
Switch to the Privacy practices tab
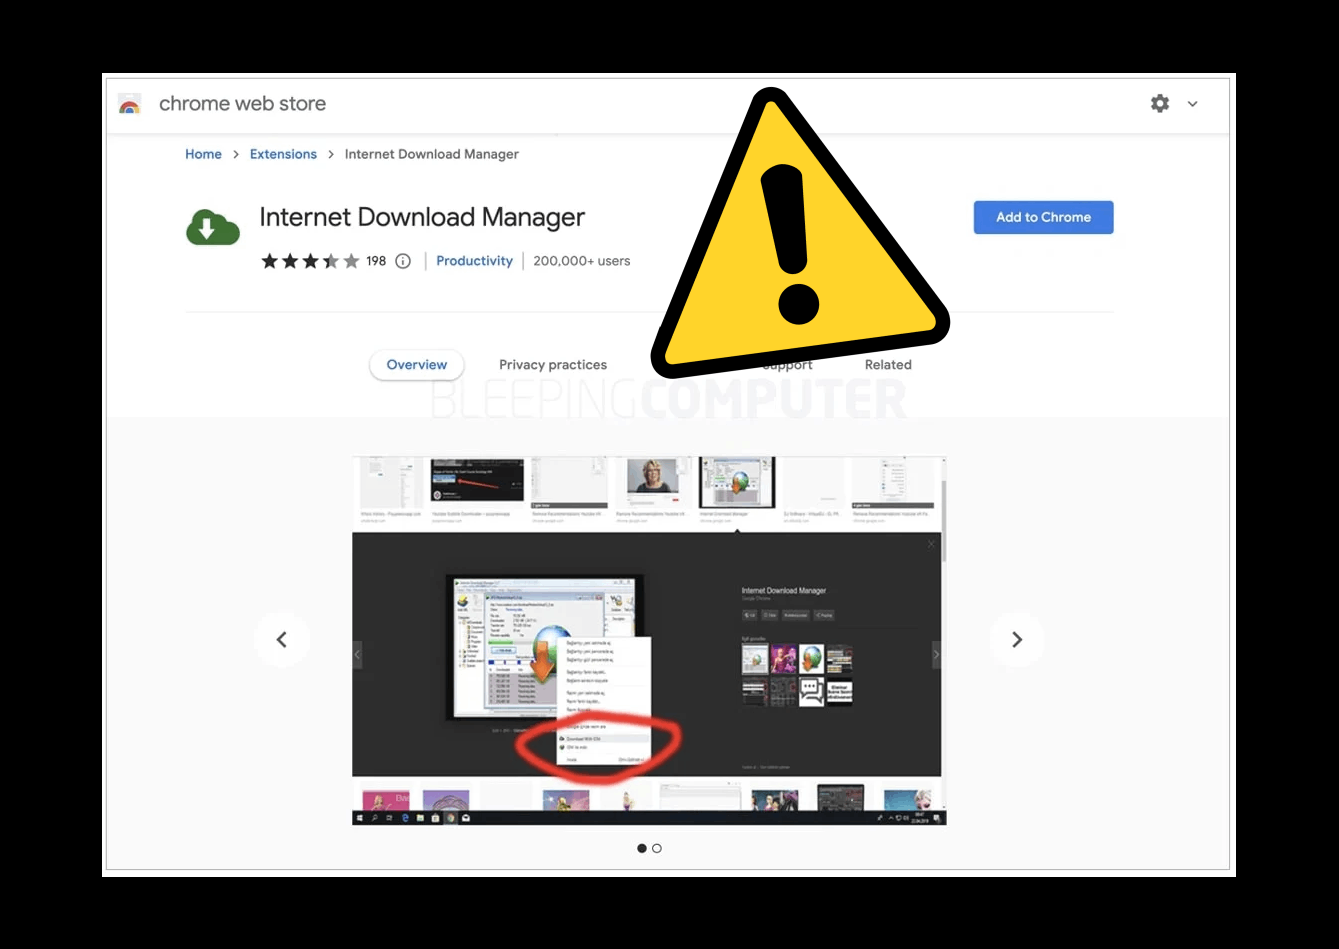point(553,365)
